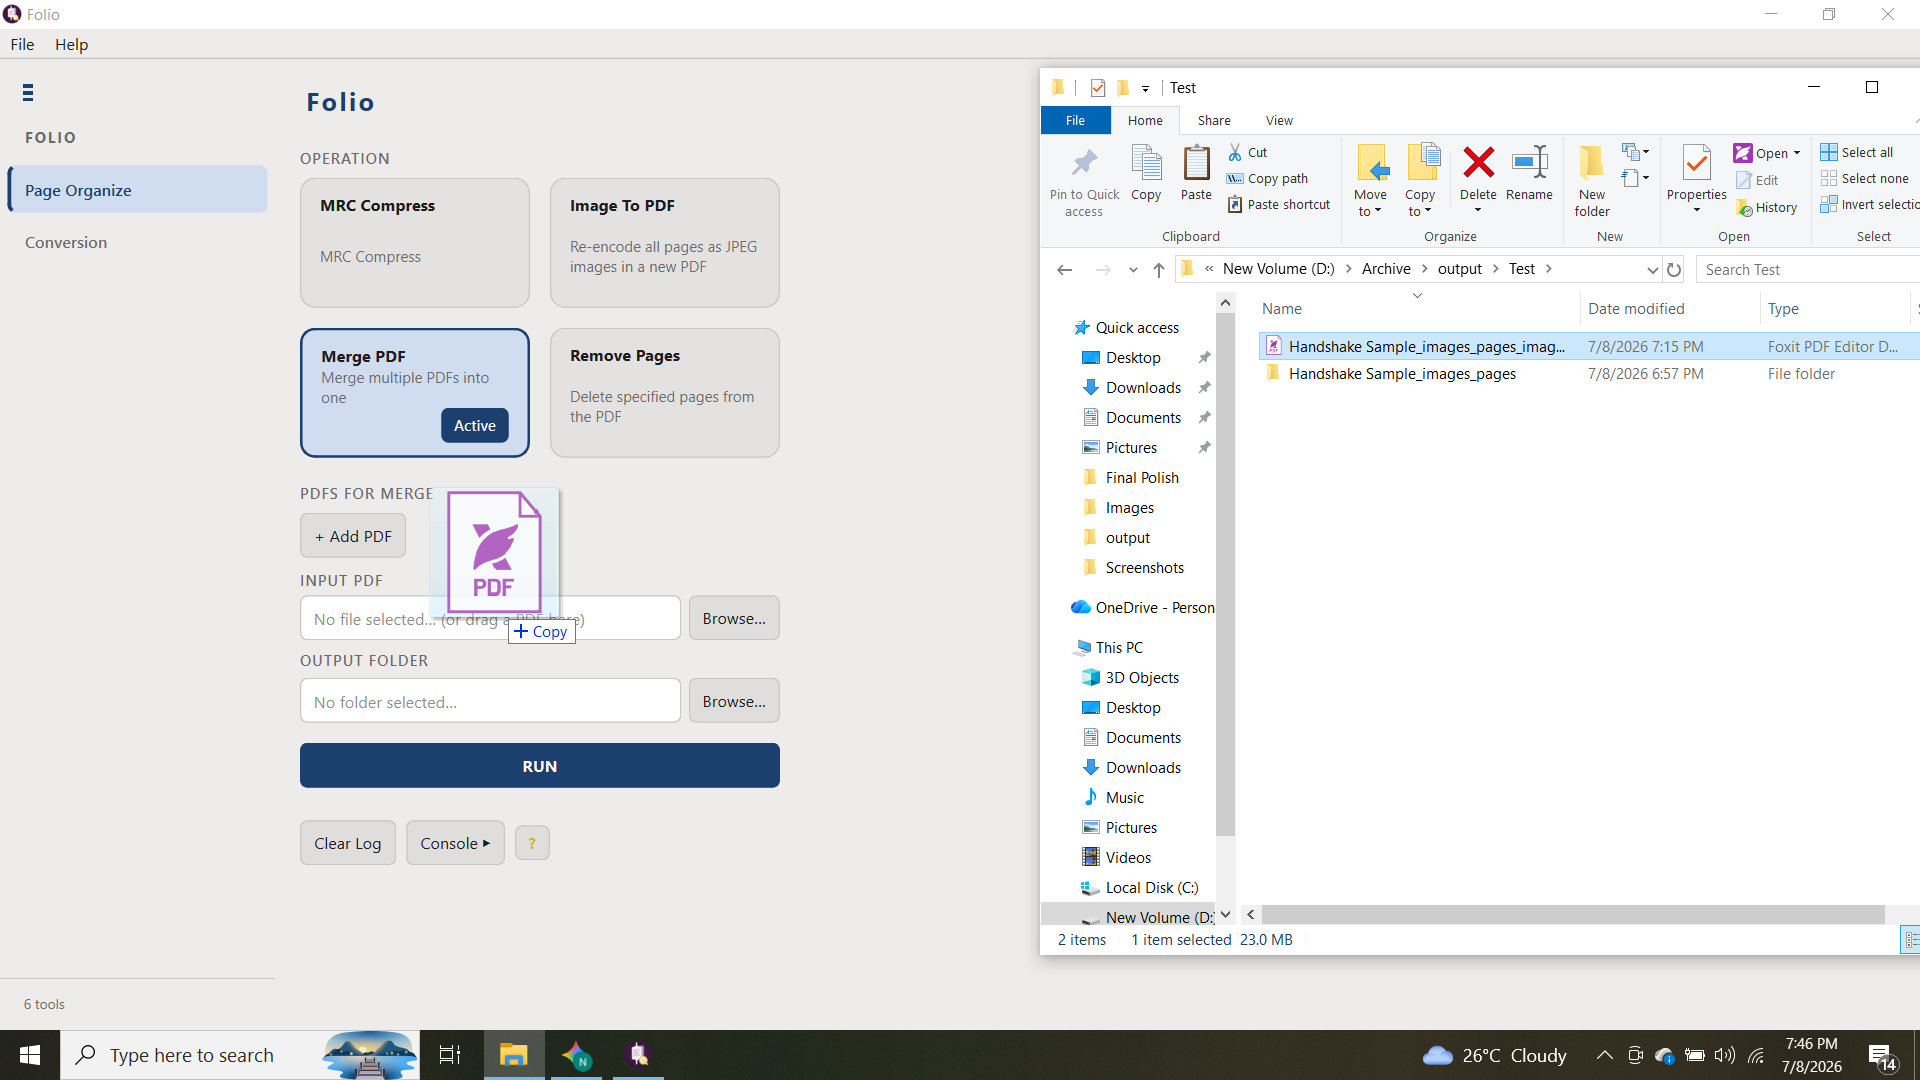
Task: Click the New folder icon
Action: (1592, 163)
